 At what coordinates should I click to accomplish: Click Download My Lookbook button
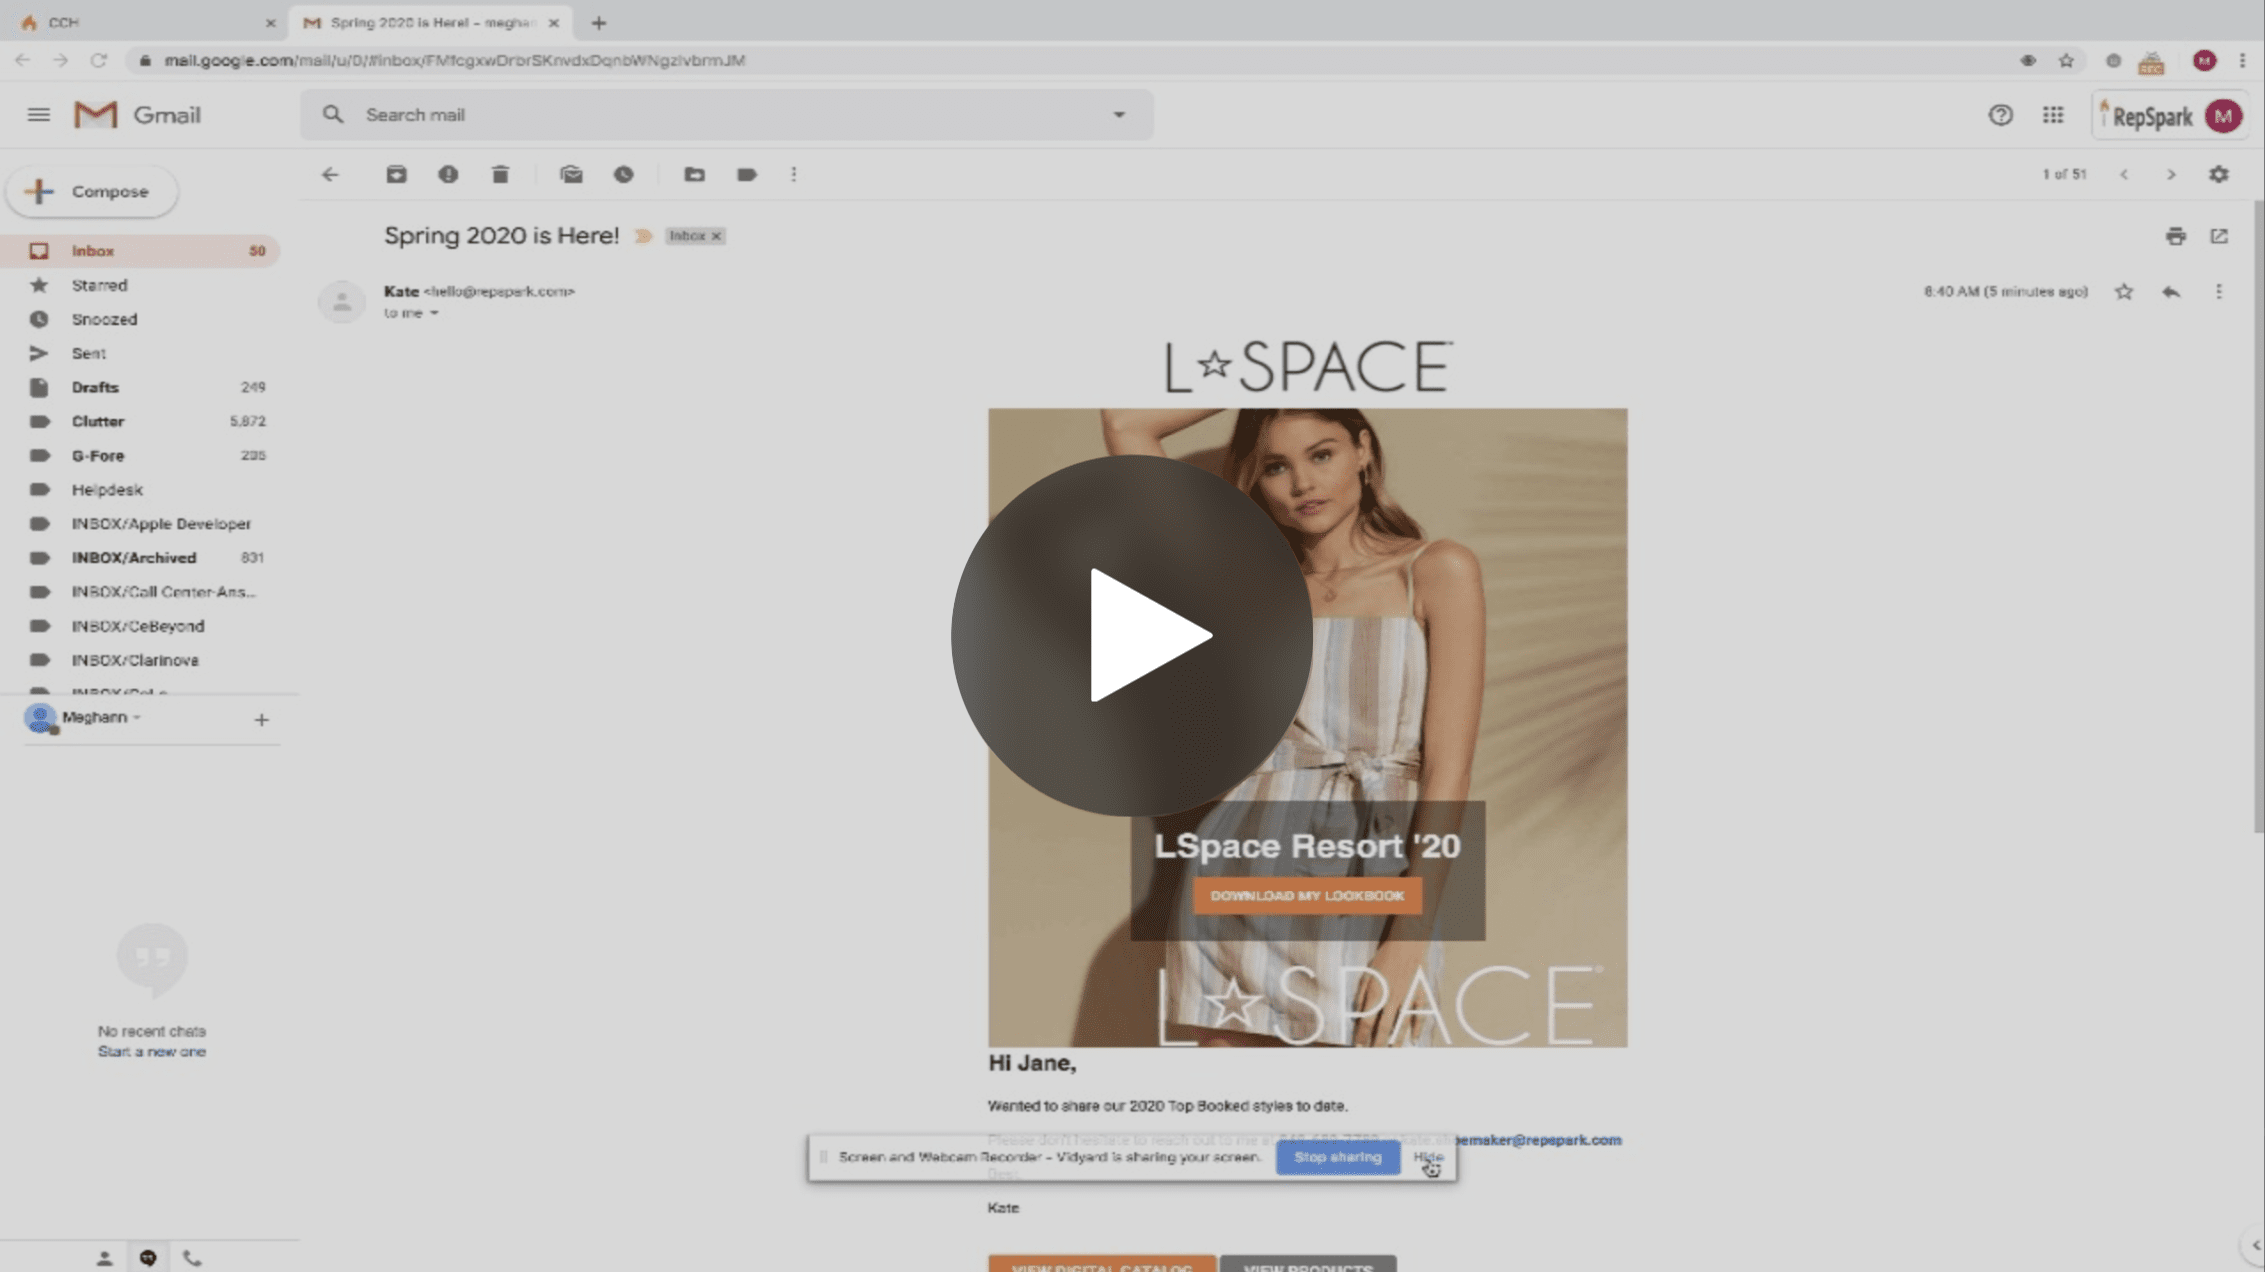[x=1307, y=896]
